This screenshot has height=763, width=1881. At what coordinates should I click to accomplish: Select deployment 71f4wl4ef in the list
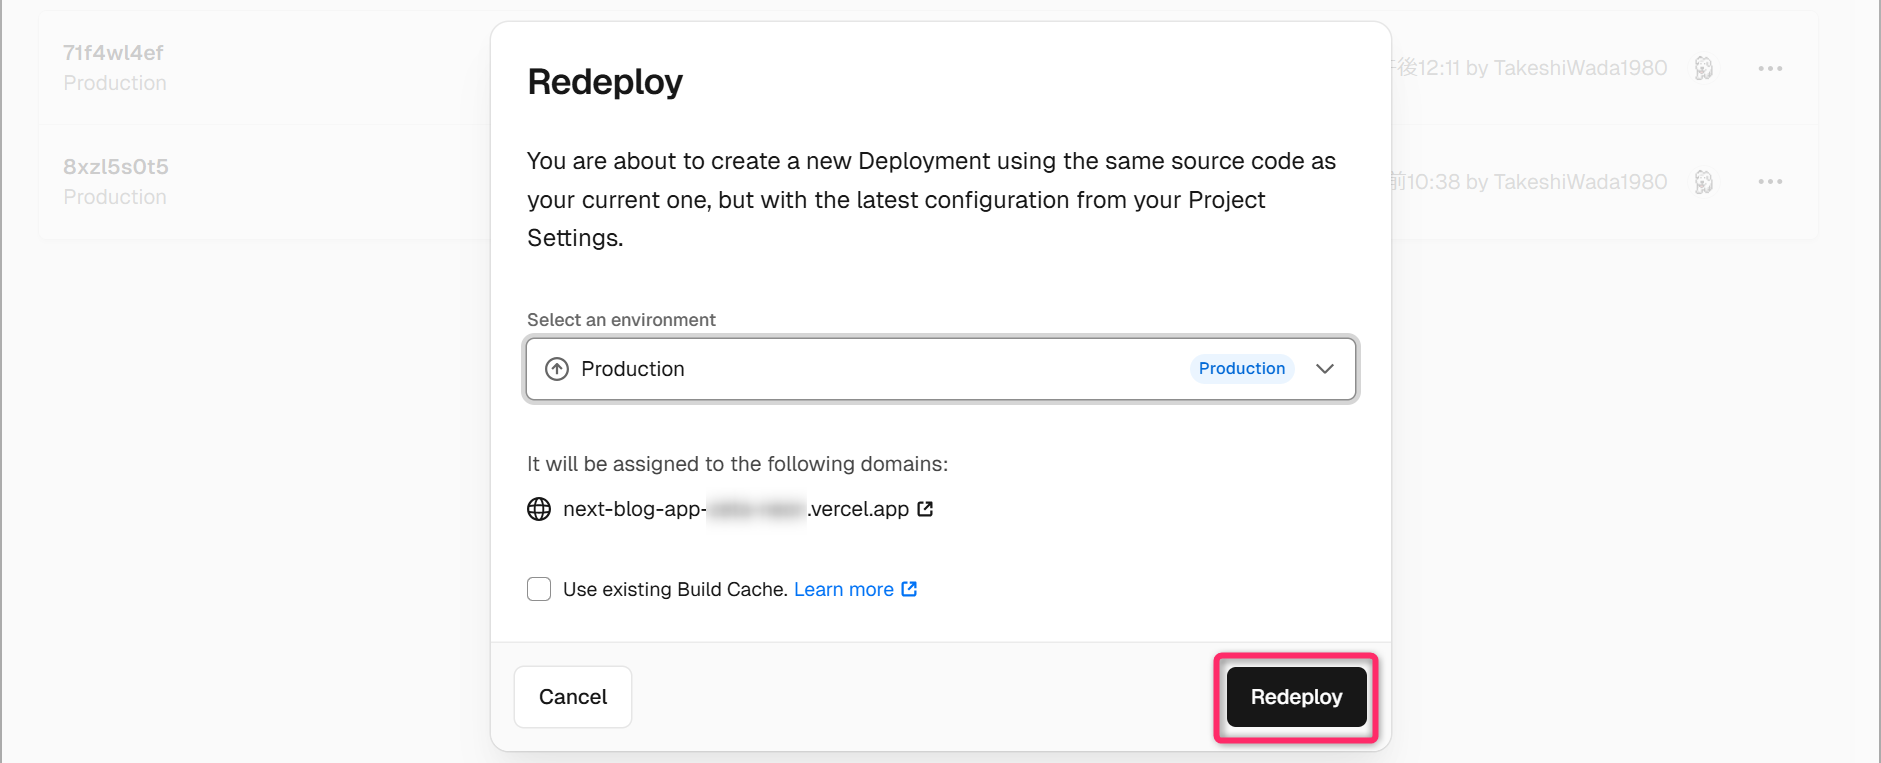coord(113,53)
